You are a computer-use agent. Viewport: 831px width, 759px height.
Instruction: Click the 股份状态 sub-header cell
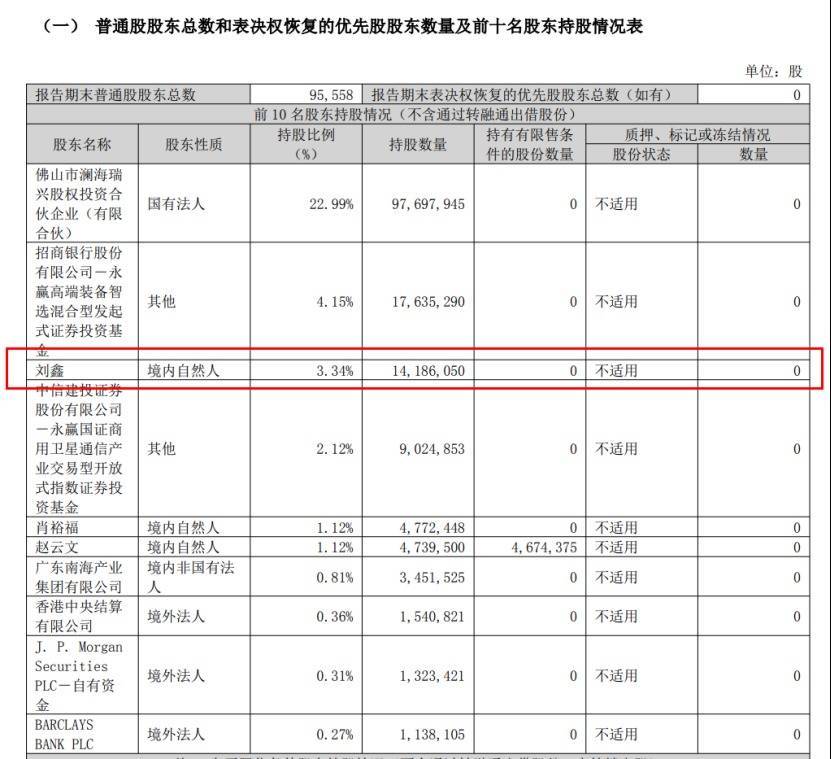pos(640,154)
